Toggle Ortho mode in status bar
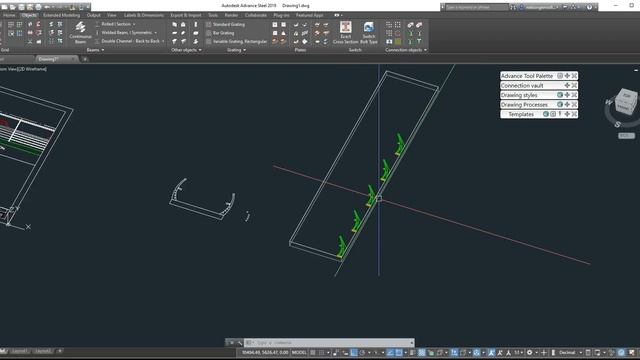The height and width of the screenshot is (360, 640). coord(354,352)
